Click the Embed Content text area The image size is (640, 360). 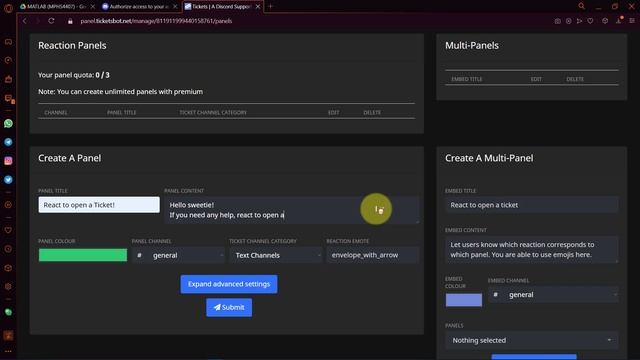coord(532,250)
